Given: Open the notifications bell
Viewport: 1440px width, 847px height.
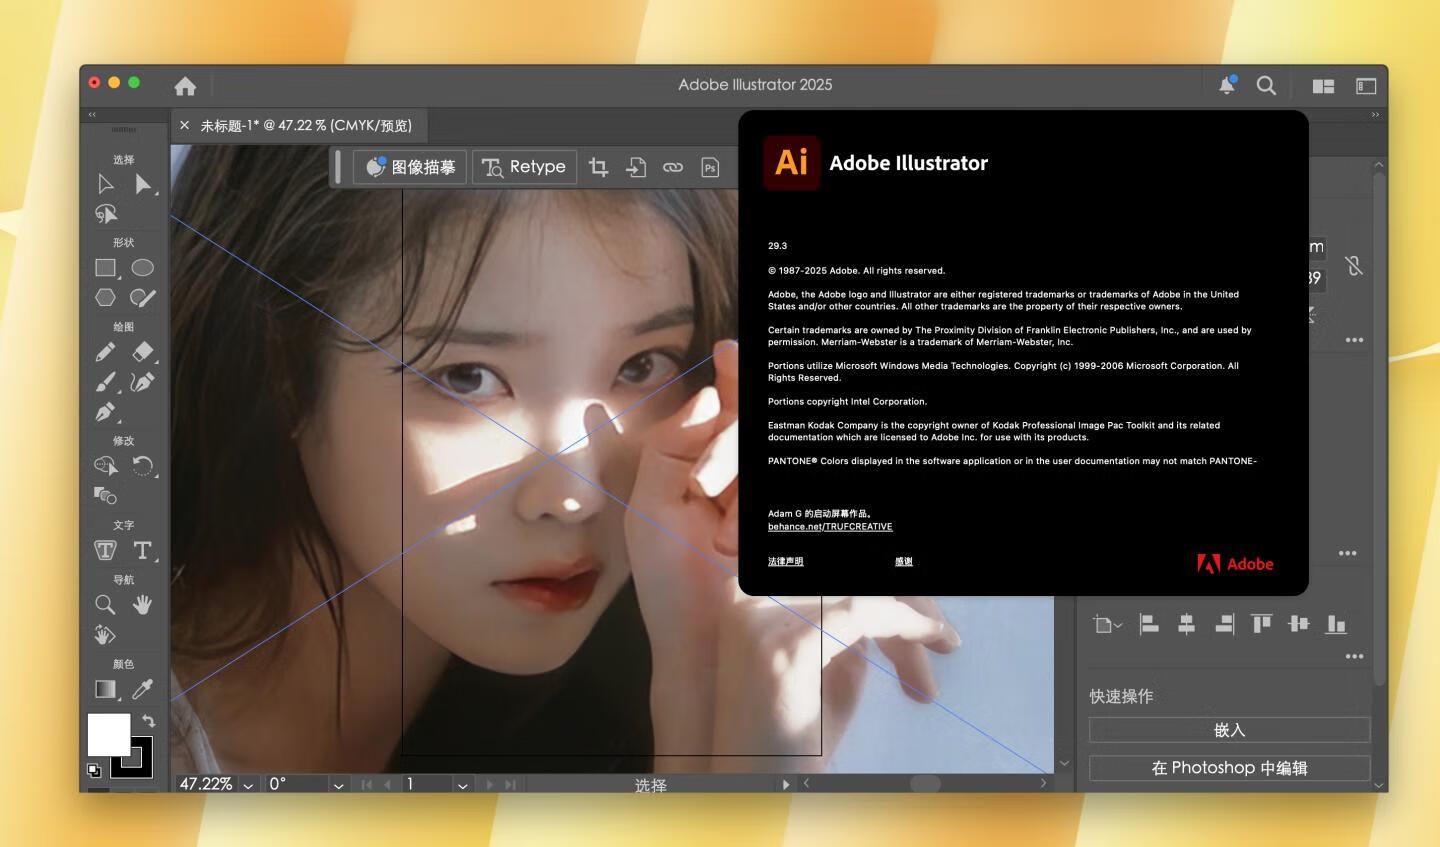Looking at the screenshot, I should click(x=1227, y=85).
